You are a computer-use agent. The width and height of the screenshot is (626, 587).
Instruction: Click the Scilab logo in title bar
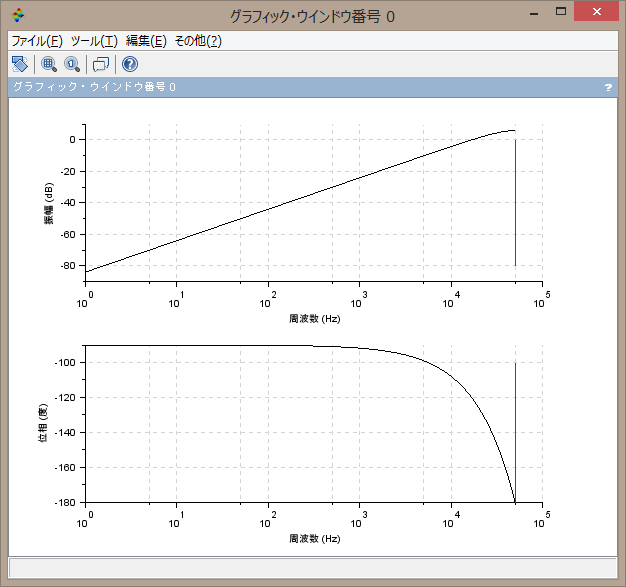click(18, 16)
